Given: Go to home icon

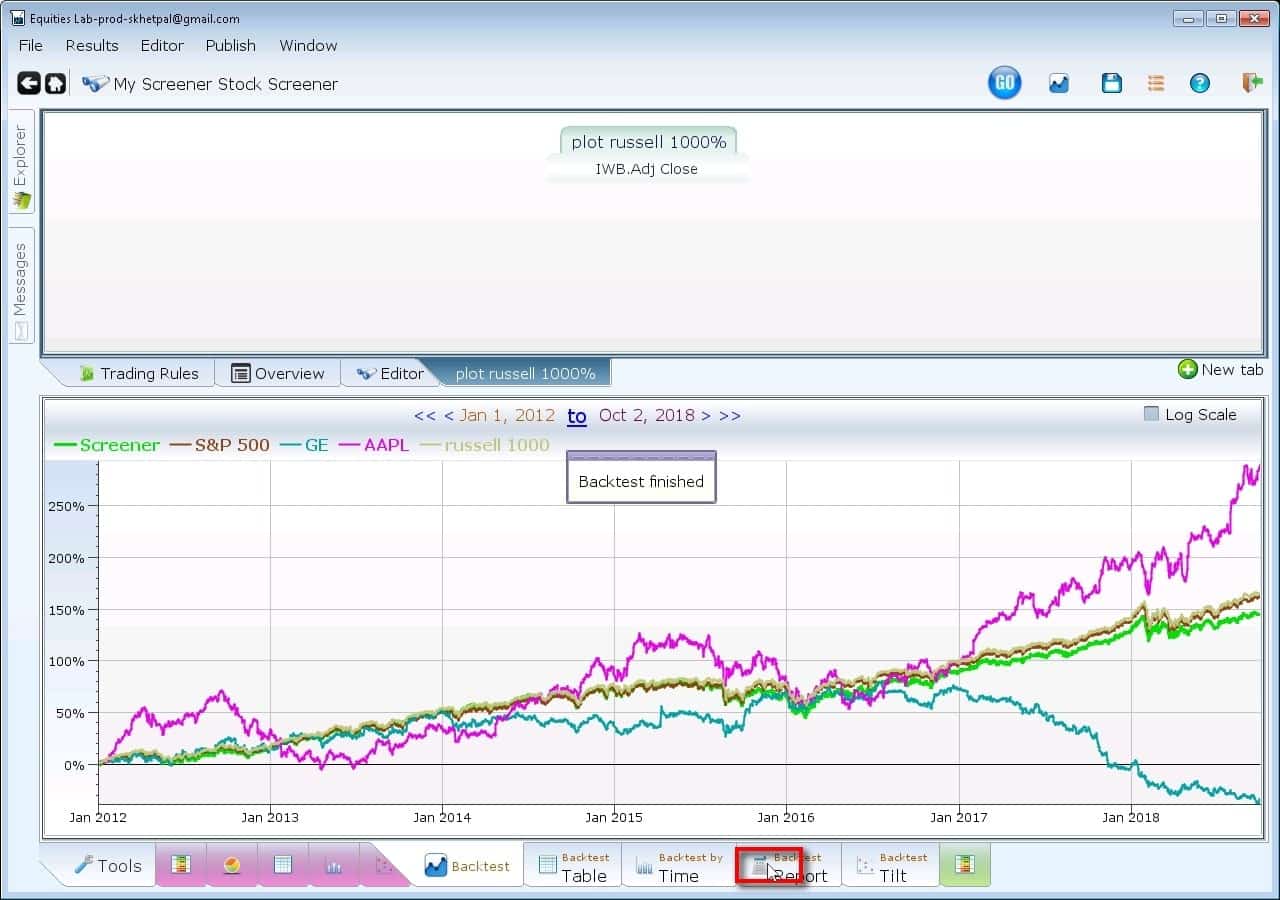Looking at the screenshot, I should click(56, 84).
